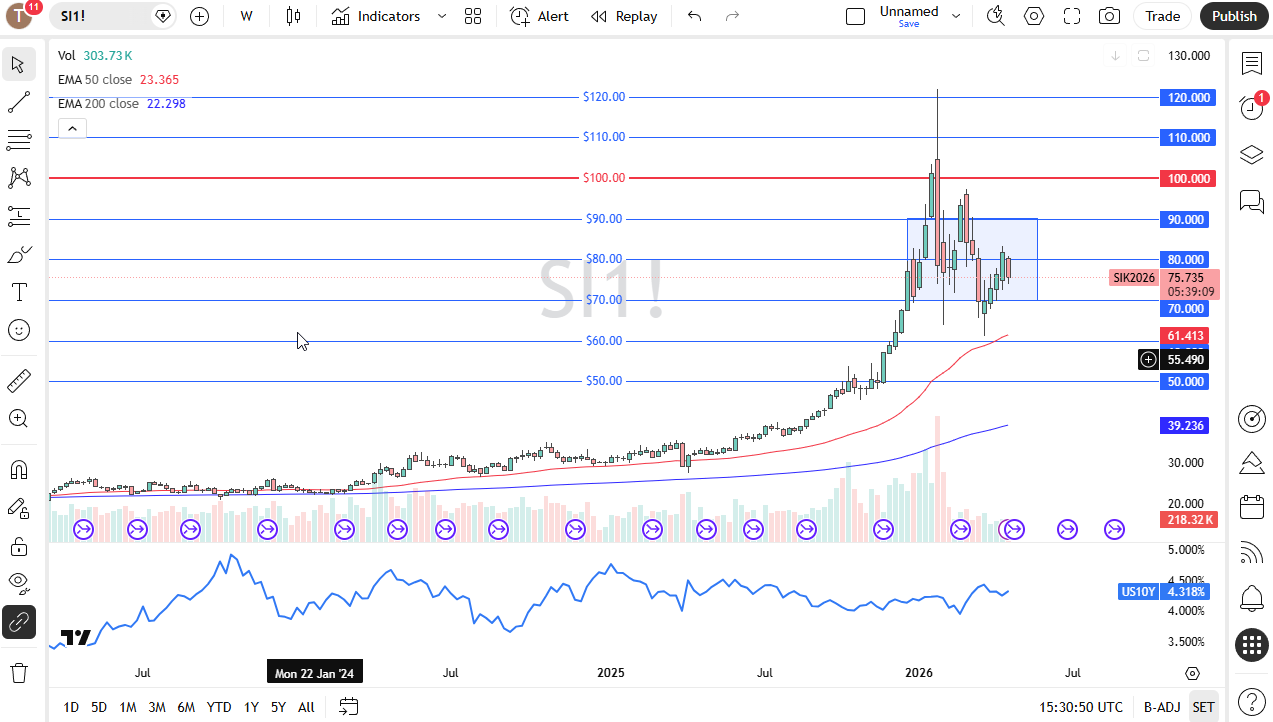This screenshot has height=722, width=1273.
Task: Expand the Unnamed layout dropdown arrow
Action: (956, 16)
